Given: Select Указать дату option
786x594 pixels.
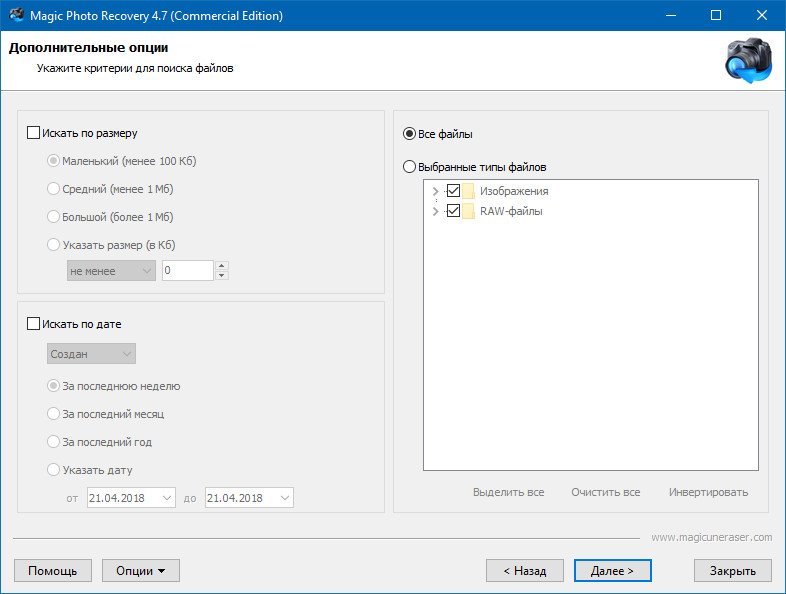Looking at the screenshot, I should tap(53, 470).
